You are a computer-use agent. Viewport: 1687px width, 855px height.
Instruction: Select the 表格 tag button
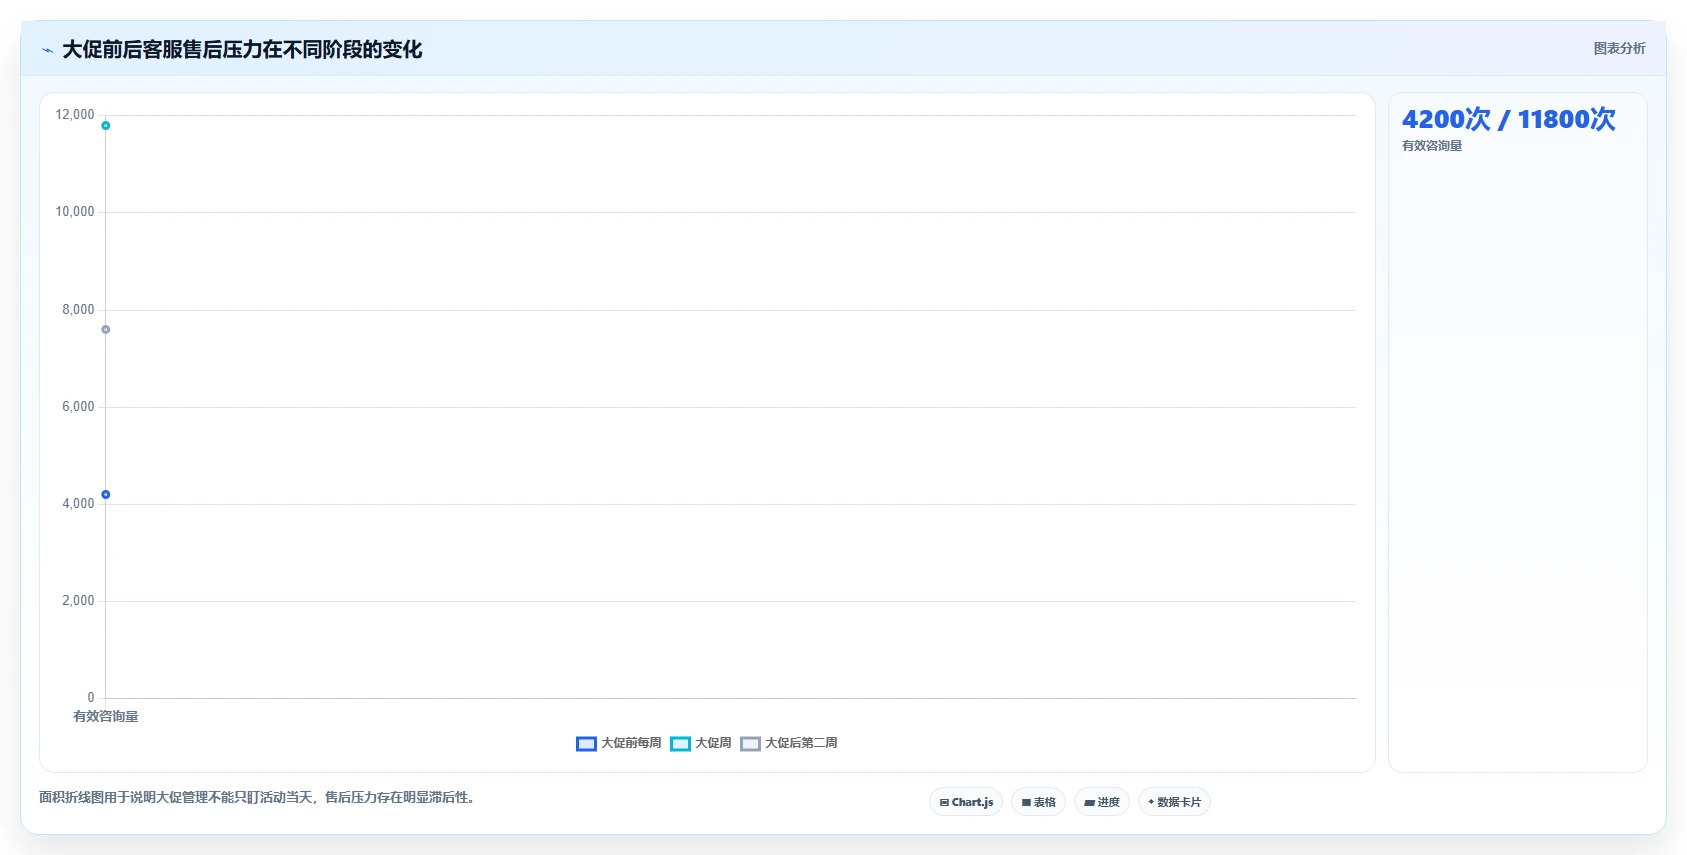[x=1038, y=802]
